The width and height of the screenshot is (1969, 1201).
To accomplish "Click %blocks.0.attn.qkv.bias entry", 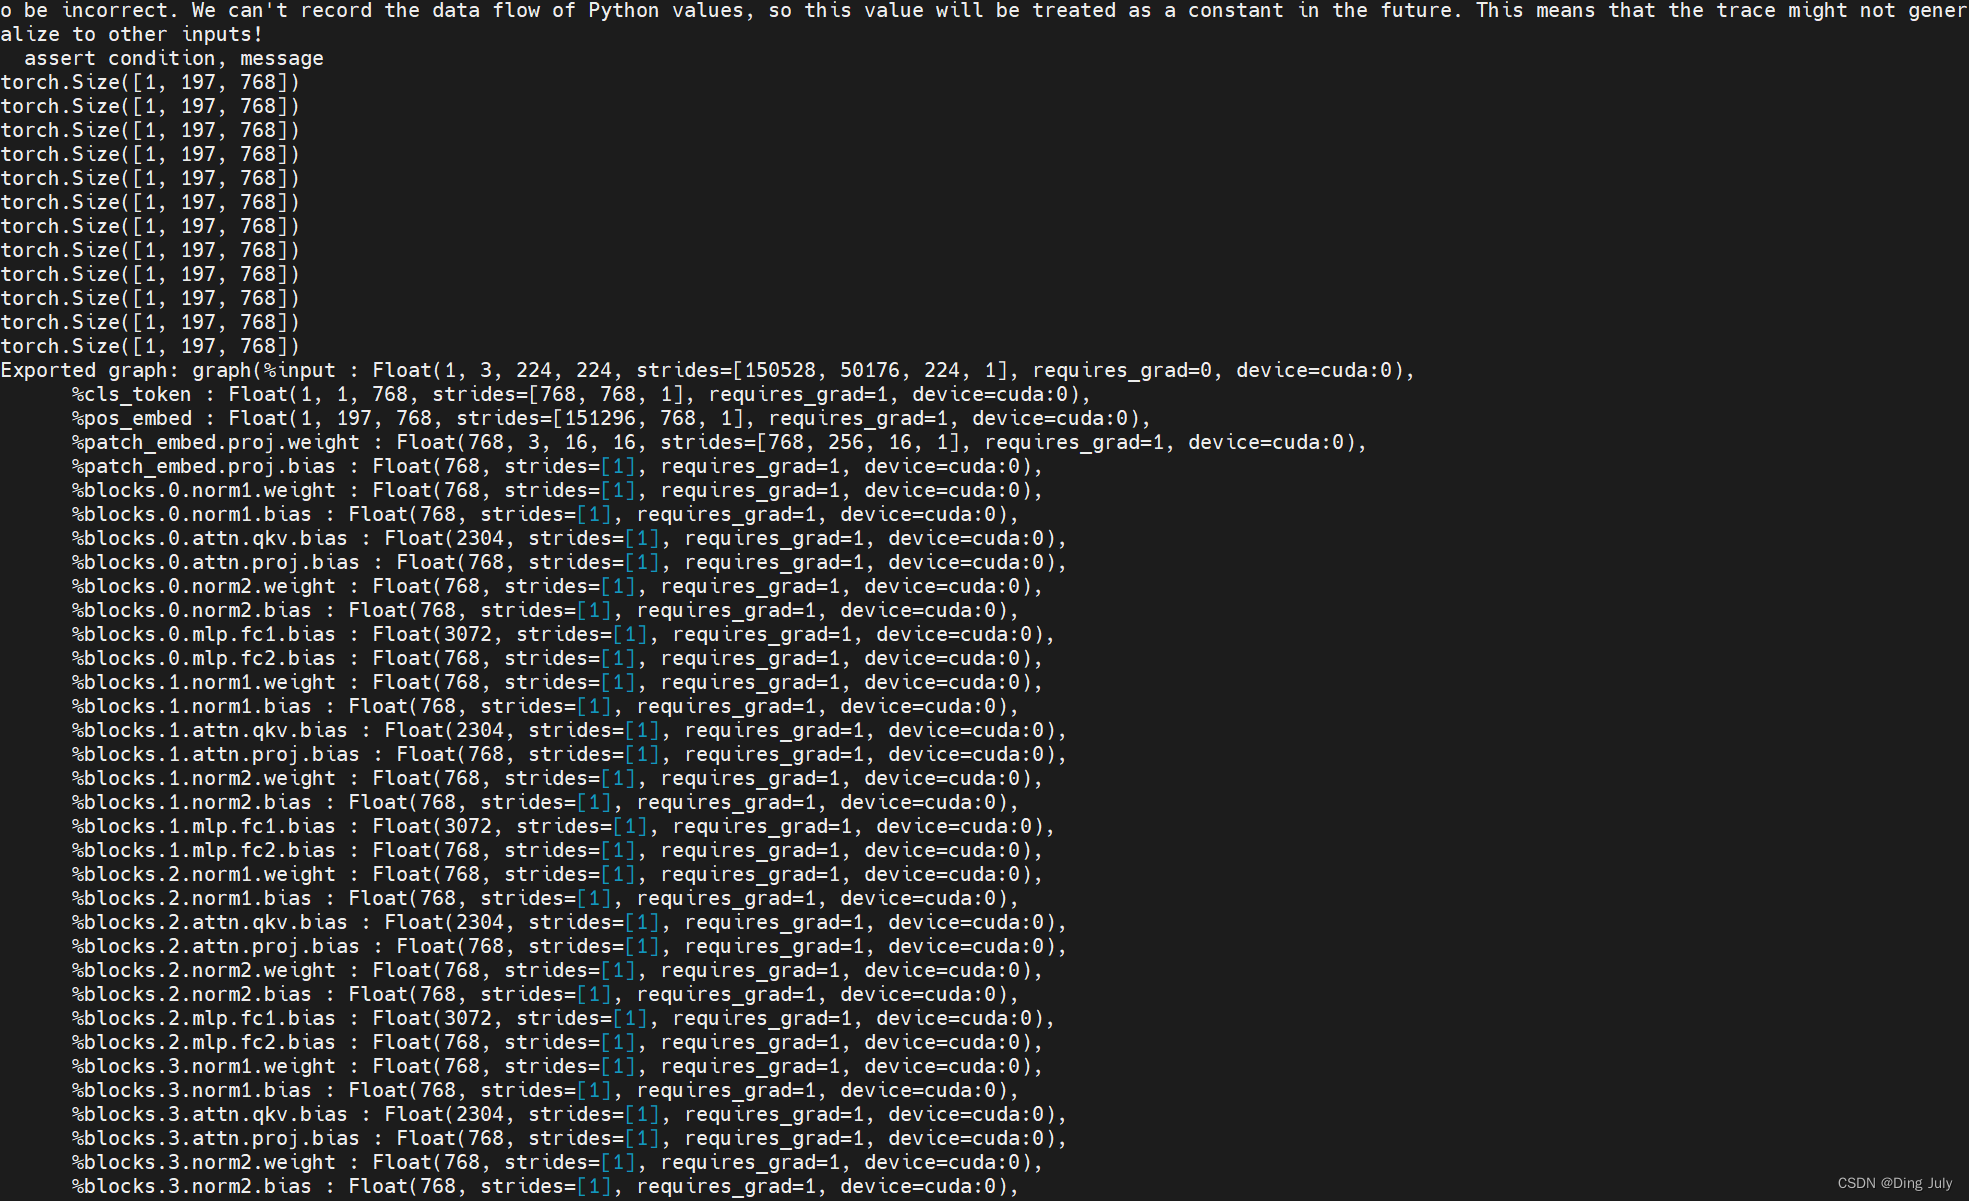I will click(209, 539).
